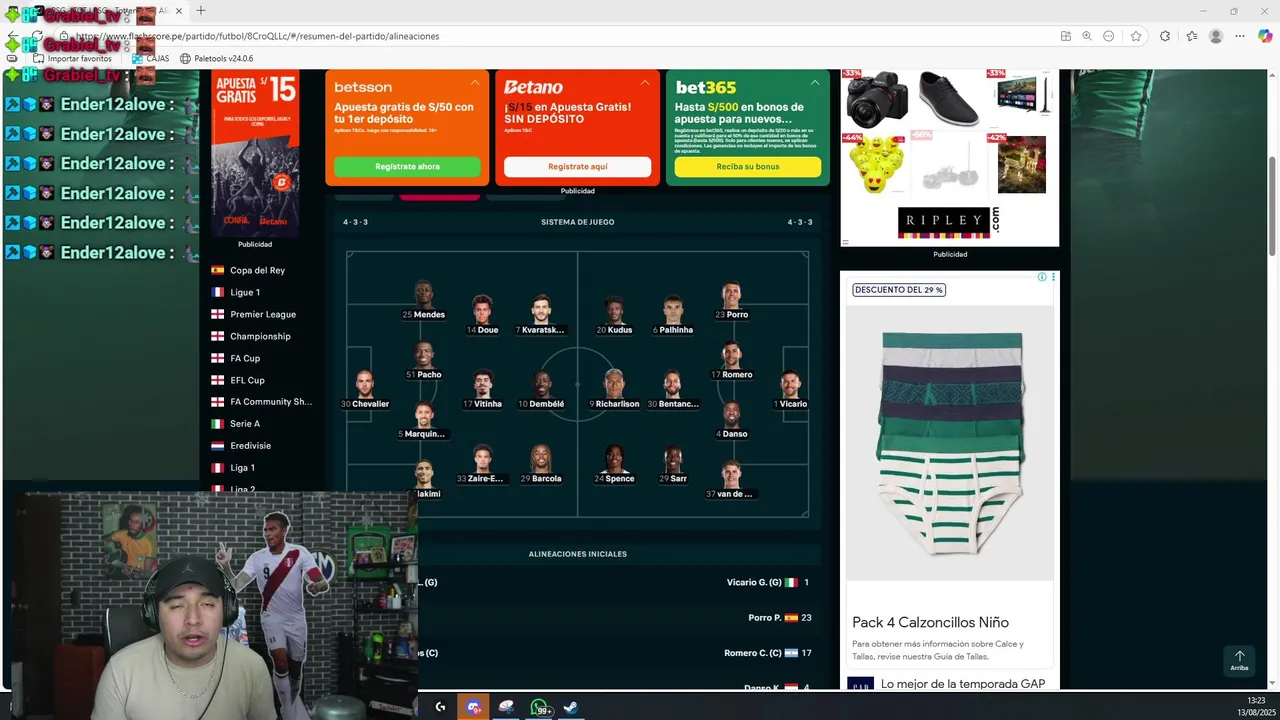The height and width of the screenshot is (720, 1280).
Task: Click the underwear pack product image
Action: click(x=950, y=442)
